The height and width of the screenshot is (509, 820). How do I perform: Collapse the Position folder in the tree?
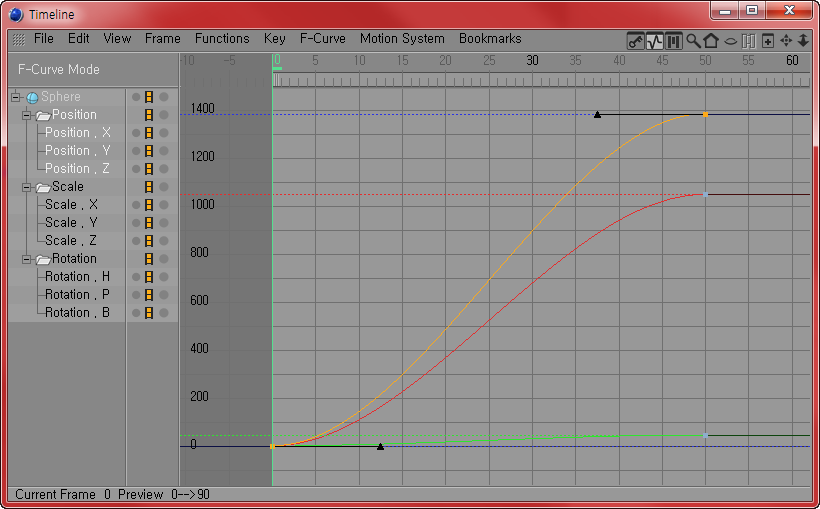pos(28,115)
